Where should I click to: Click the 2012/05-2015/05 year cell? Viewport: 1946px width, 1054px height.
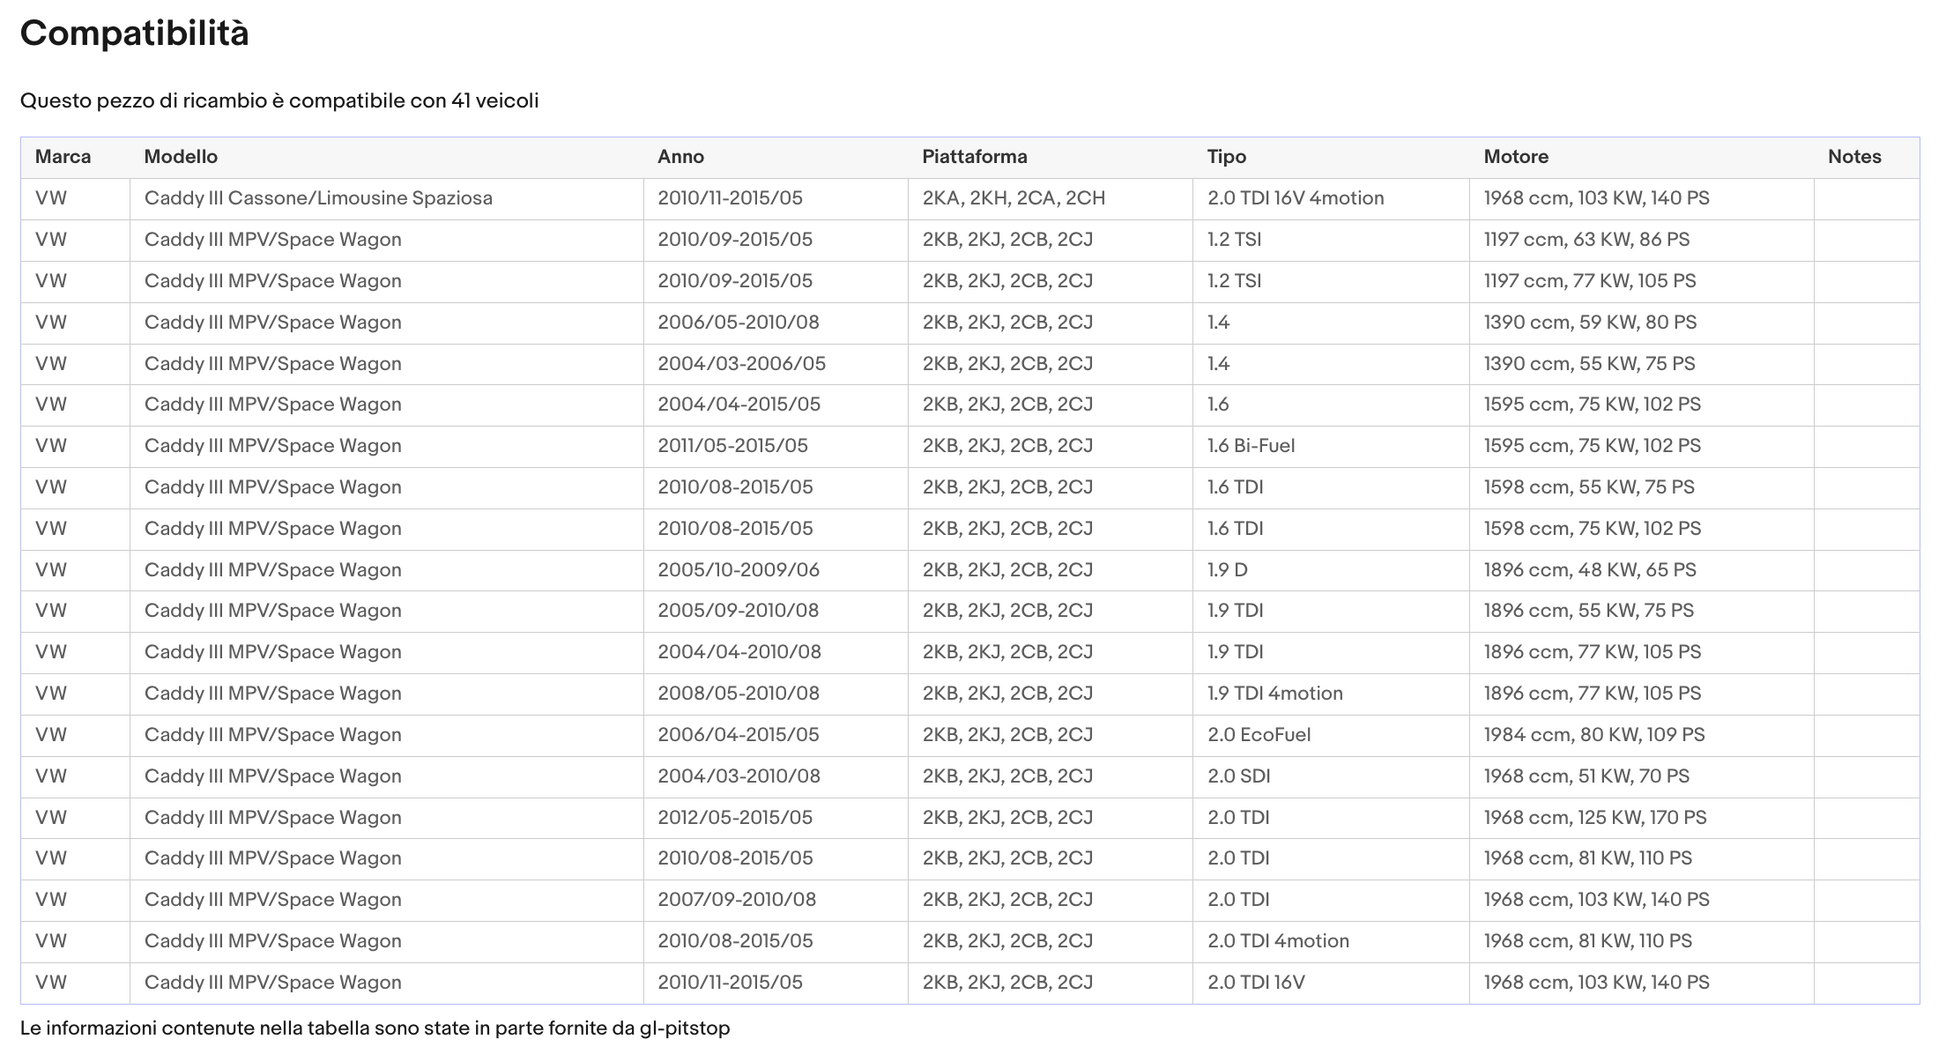click(776, 818)
